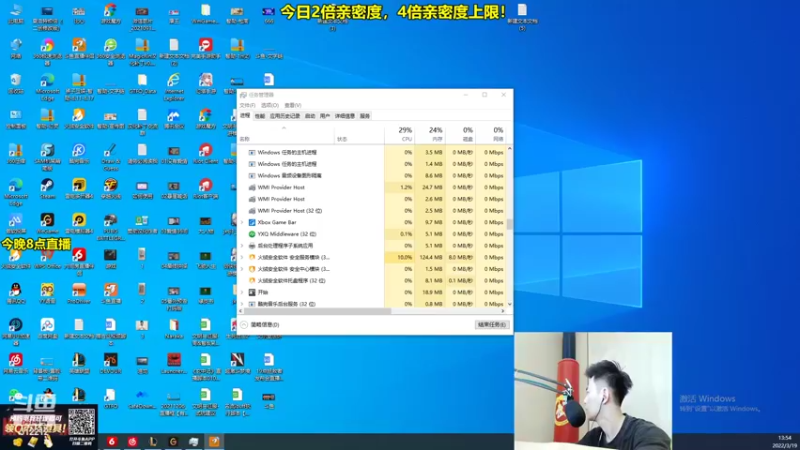Switch to the 用户 tab

point(324,116)
